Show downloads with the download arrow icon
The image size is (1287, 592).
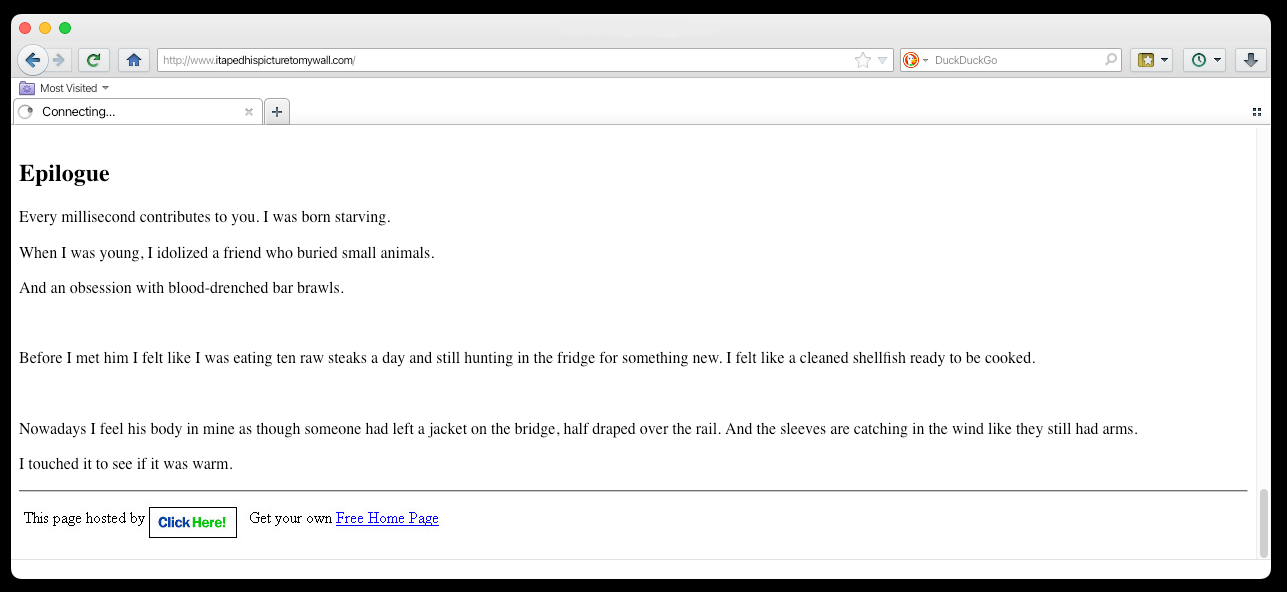1250,60
